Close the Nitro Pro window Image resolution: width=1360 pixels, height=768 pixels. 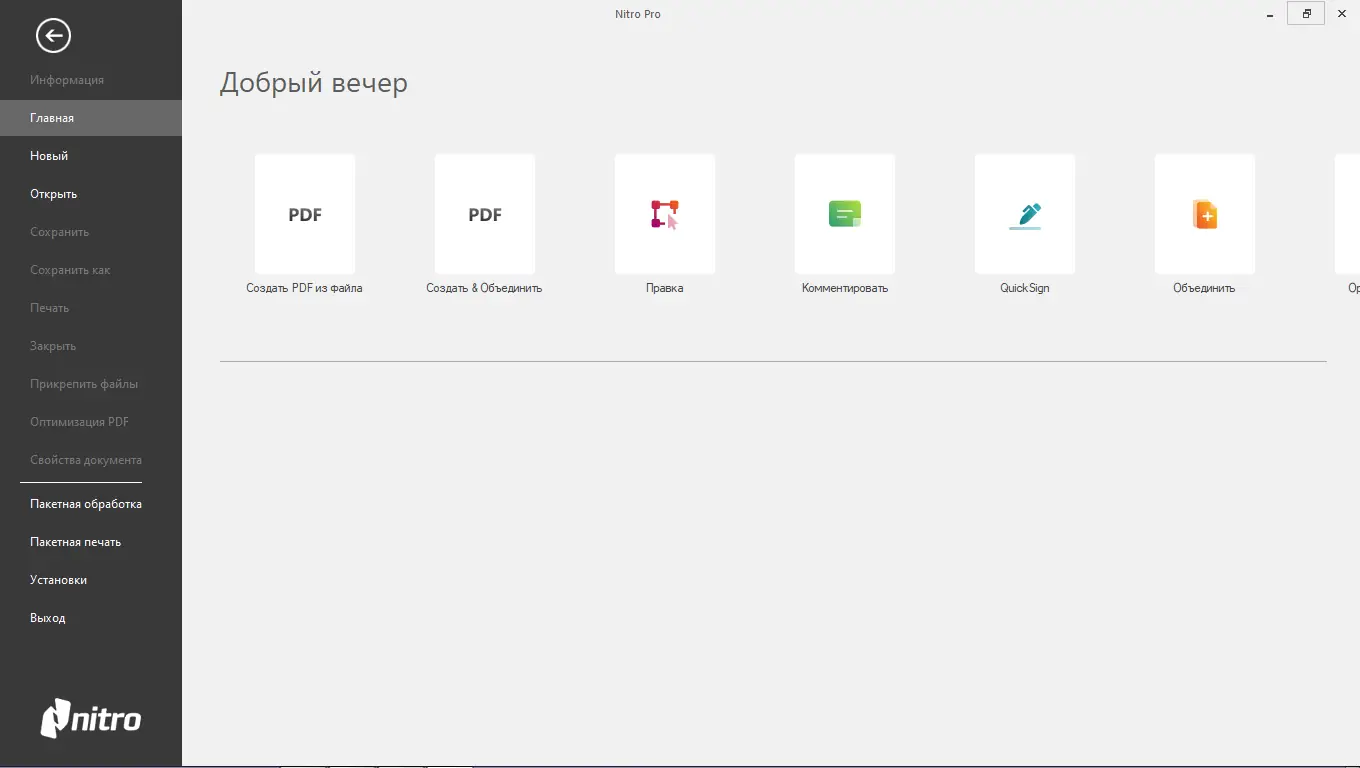1342,14
